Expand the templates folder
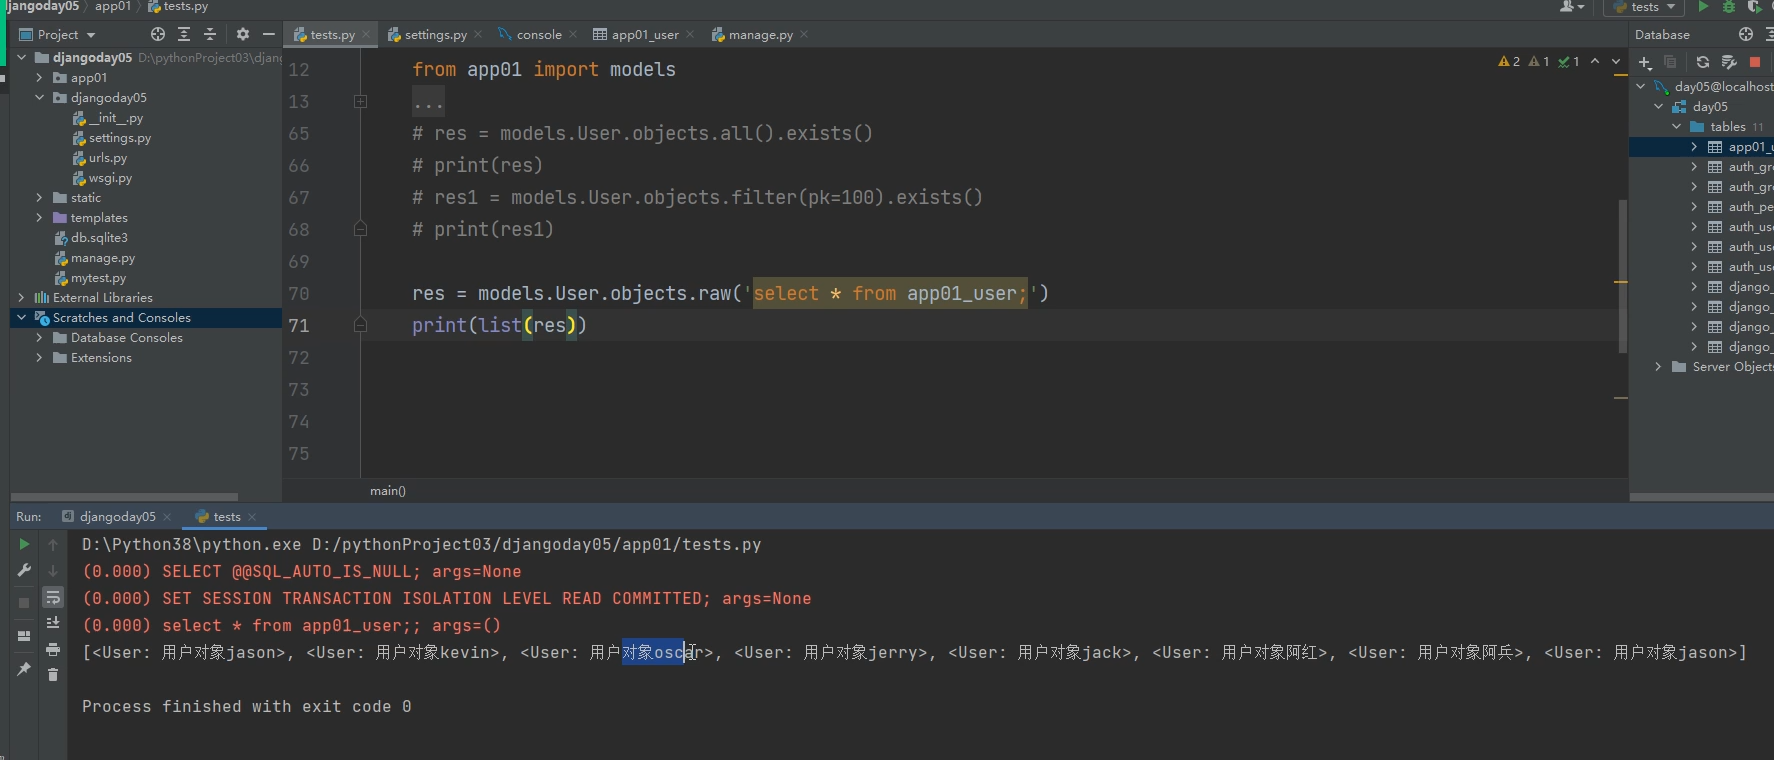The image size is (1774, 760). 39,218
